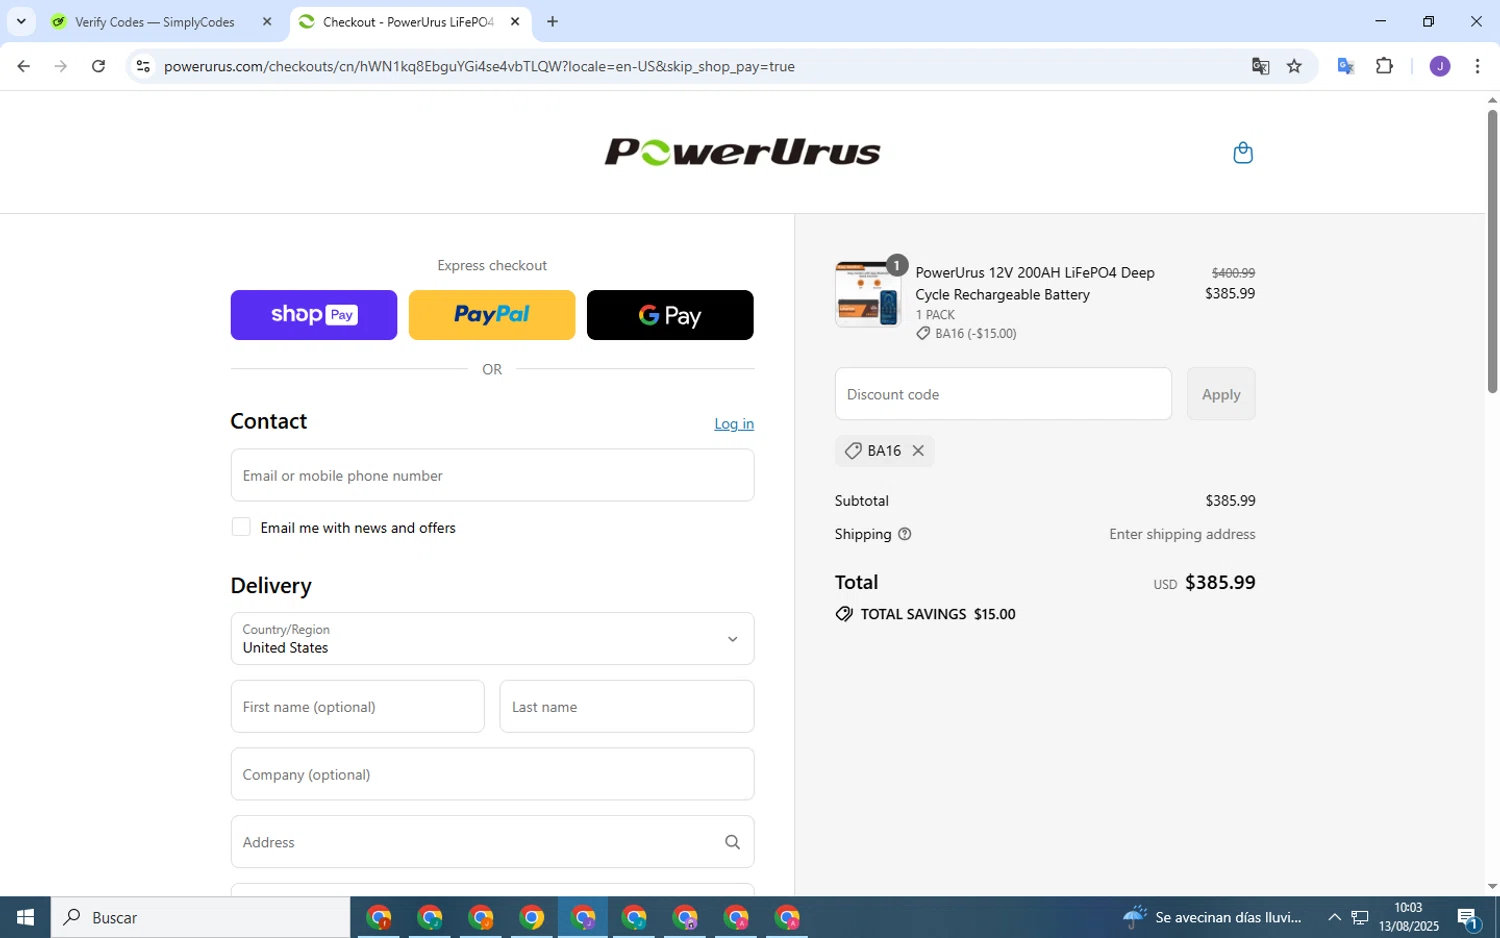1500x938 pixels.
Task: View site information icon in address bar
Action: click(143, 66)
